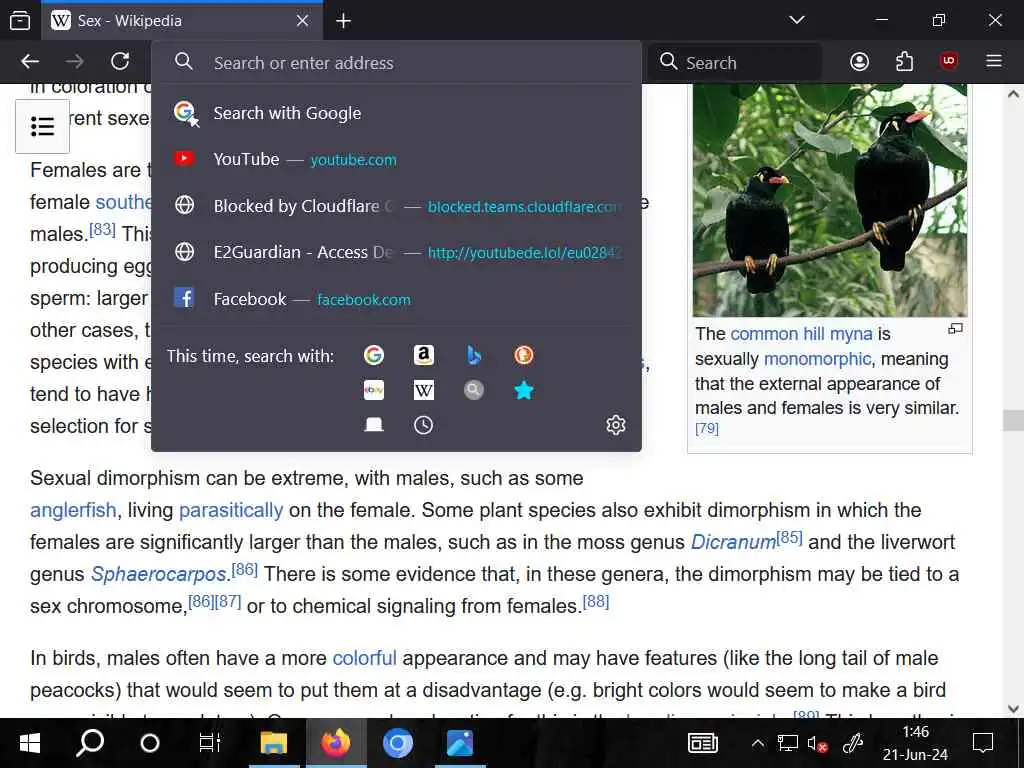This screenshot has height=768, width=1024.
Task: Open Task View on taskbar
Action: click(210, 743)
